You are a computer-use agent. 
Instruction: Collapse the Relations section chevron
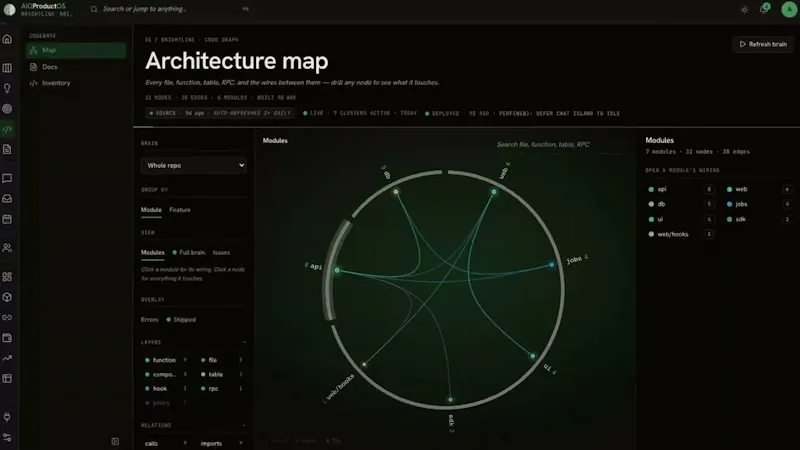(x=244, y=425)
